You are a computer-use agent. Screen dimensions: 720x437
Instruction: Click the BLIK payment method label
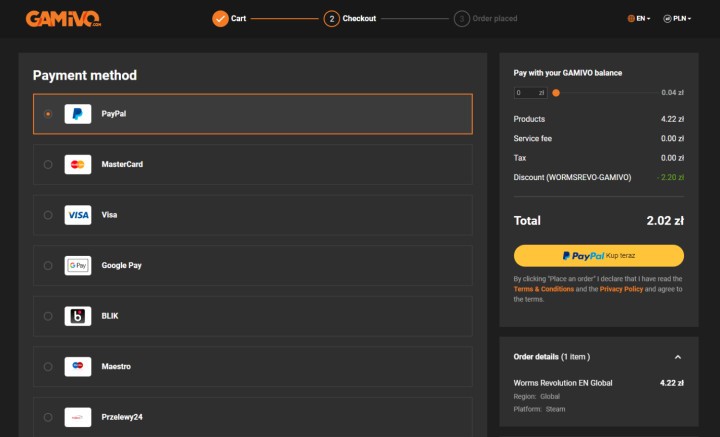[x=110, y=316]
